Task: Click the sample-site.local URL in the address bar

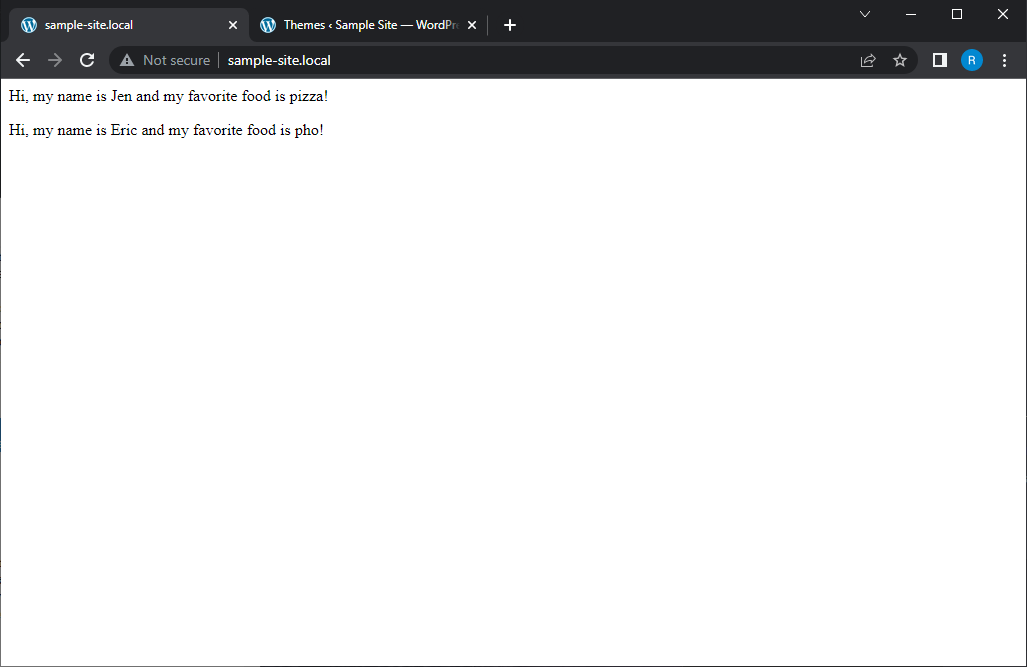Action: point(279,60)
